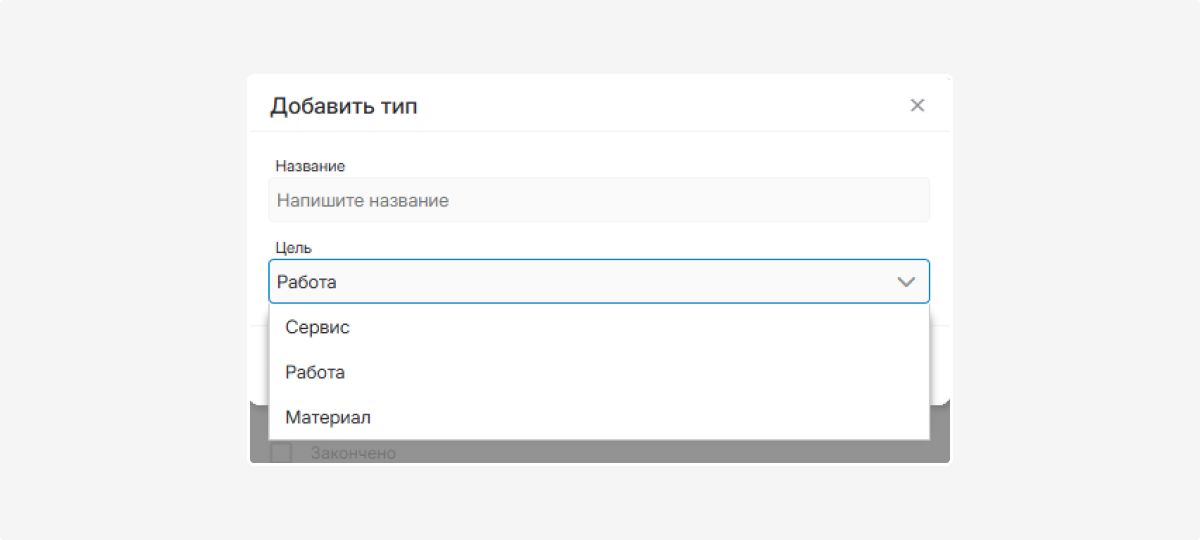The width and height of the screenshot is (1200, 540).
Task: Click the Цель field label
Action: [294, 248]
